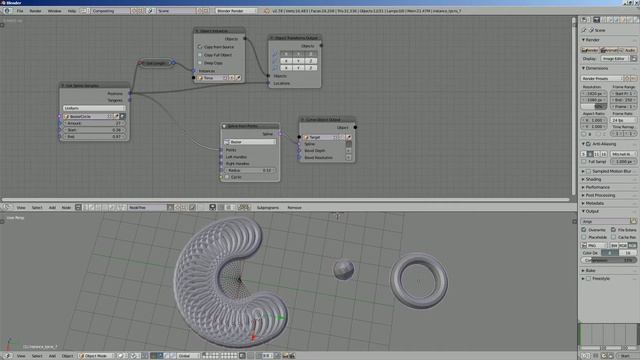The width and height of the screenshot is (640, 360).
Task: Open the Render Presets dropdown
Action: click(x=602, y=78)
